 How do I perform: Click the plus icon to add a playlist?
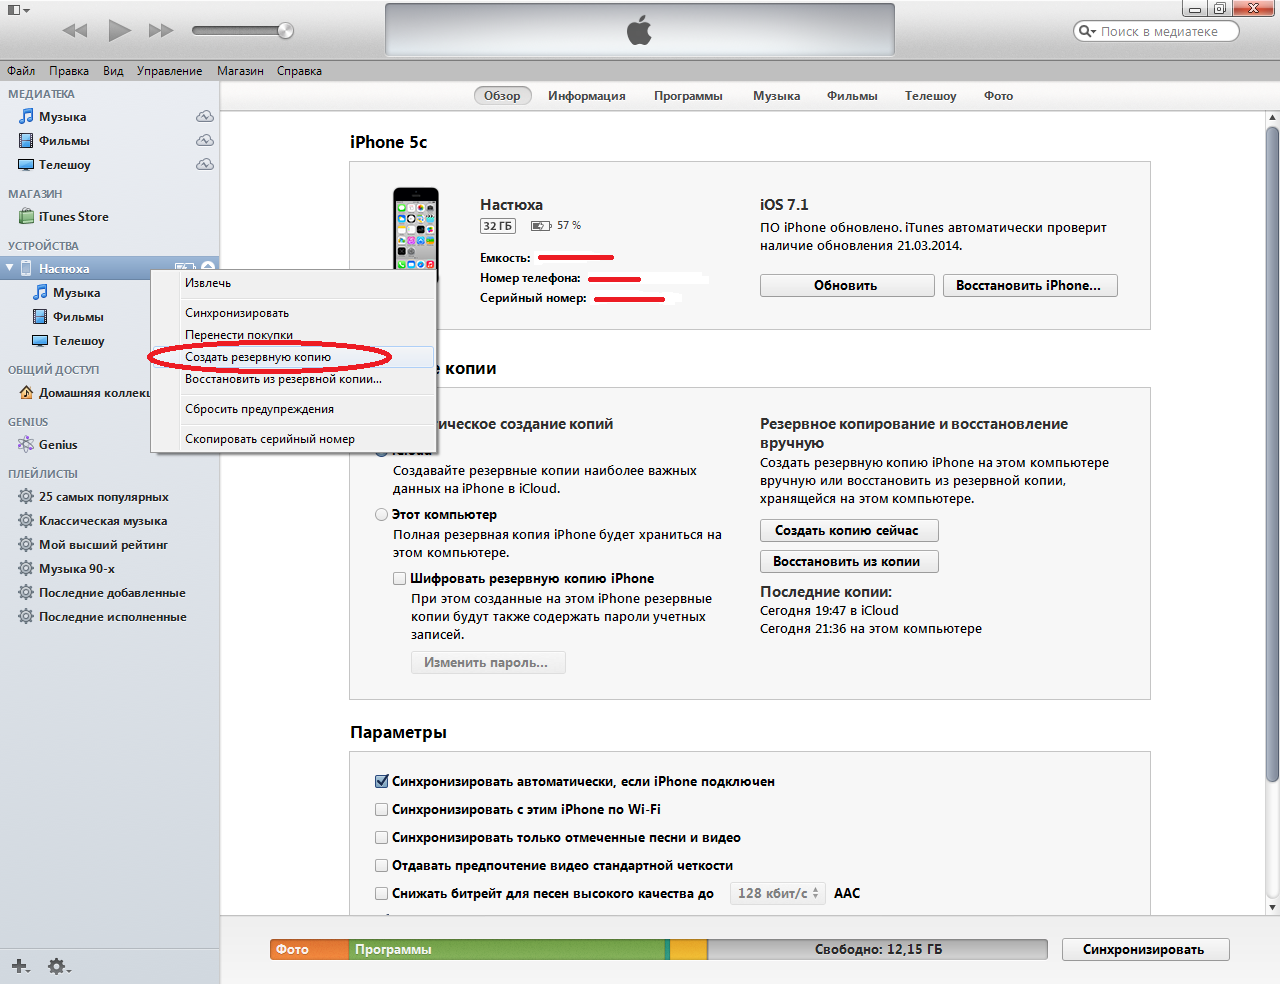[x=20, y=966]
